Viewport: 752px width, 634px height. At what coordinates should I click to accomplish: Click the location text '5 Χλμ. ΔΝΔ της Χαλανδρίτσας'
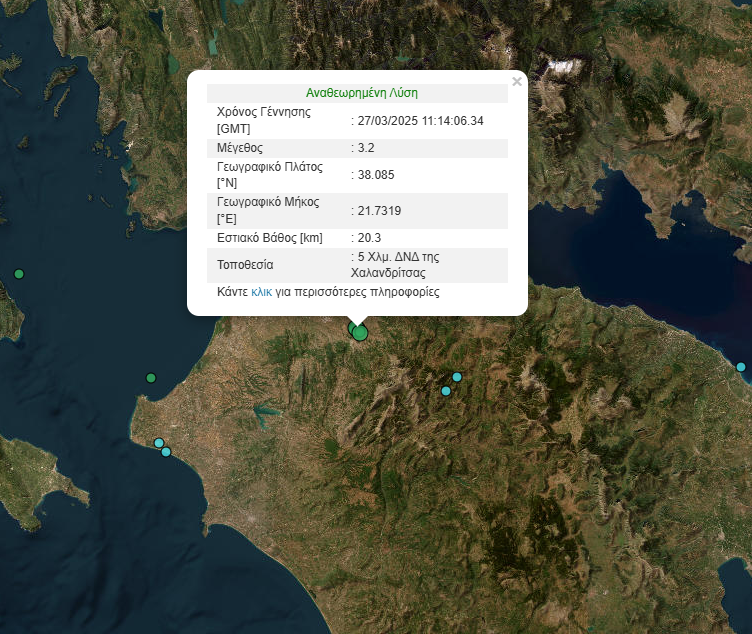click(x=400, y=264)
